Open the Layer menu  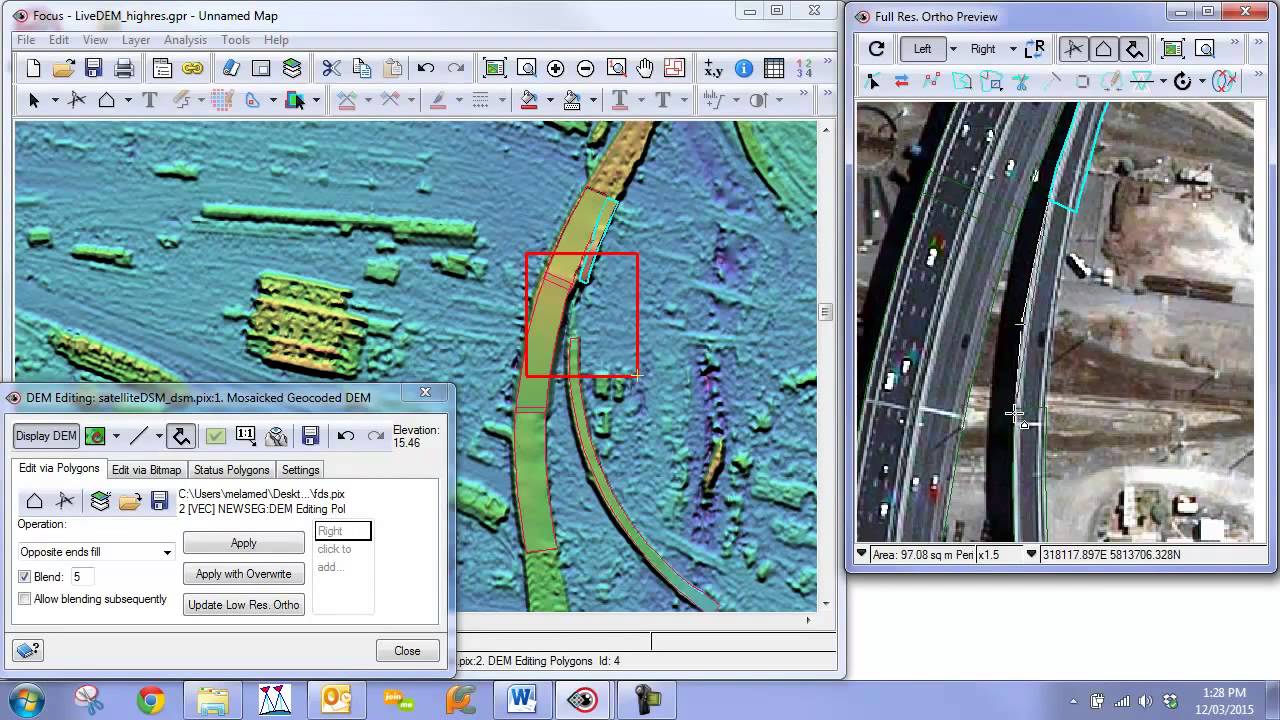click(x=136, y=40)
